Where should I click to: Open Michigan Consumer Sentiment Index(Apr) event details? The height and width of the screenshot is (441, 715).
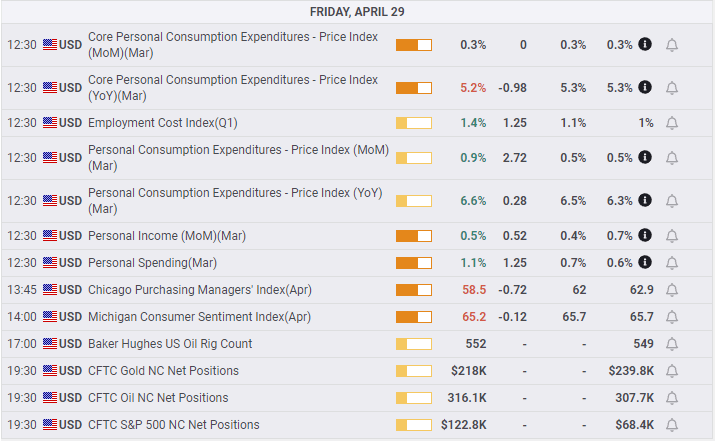point(199,317)
